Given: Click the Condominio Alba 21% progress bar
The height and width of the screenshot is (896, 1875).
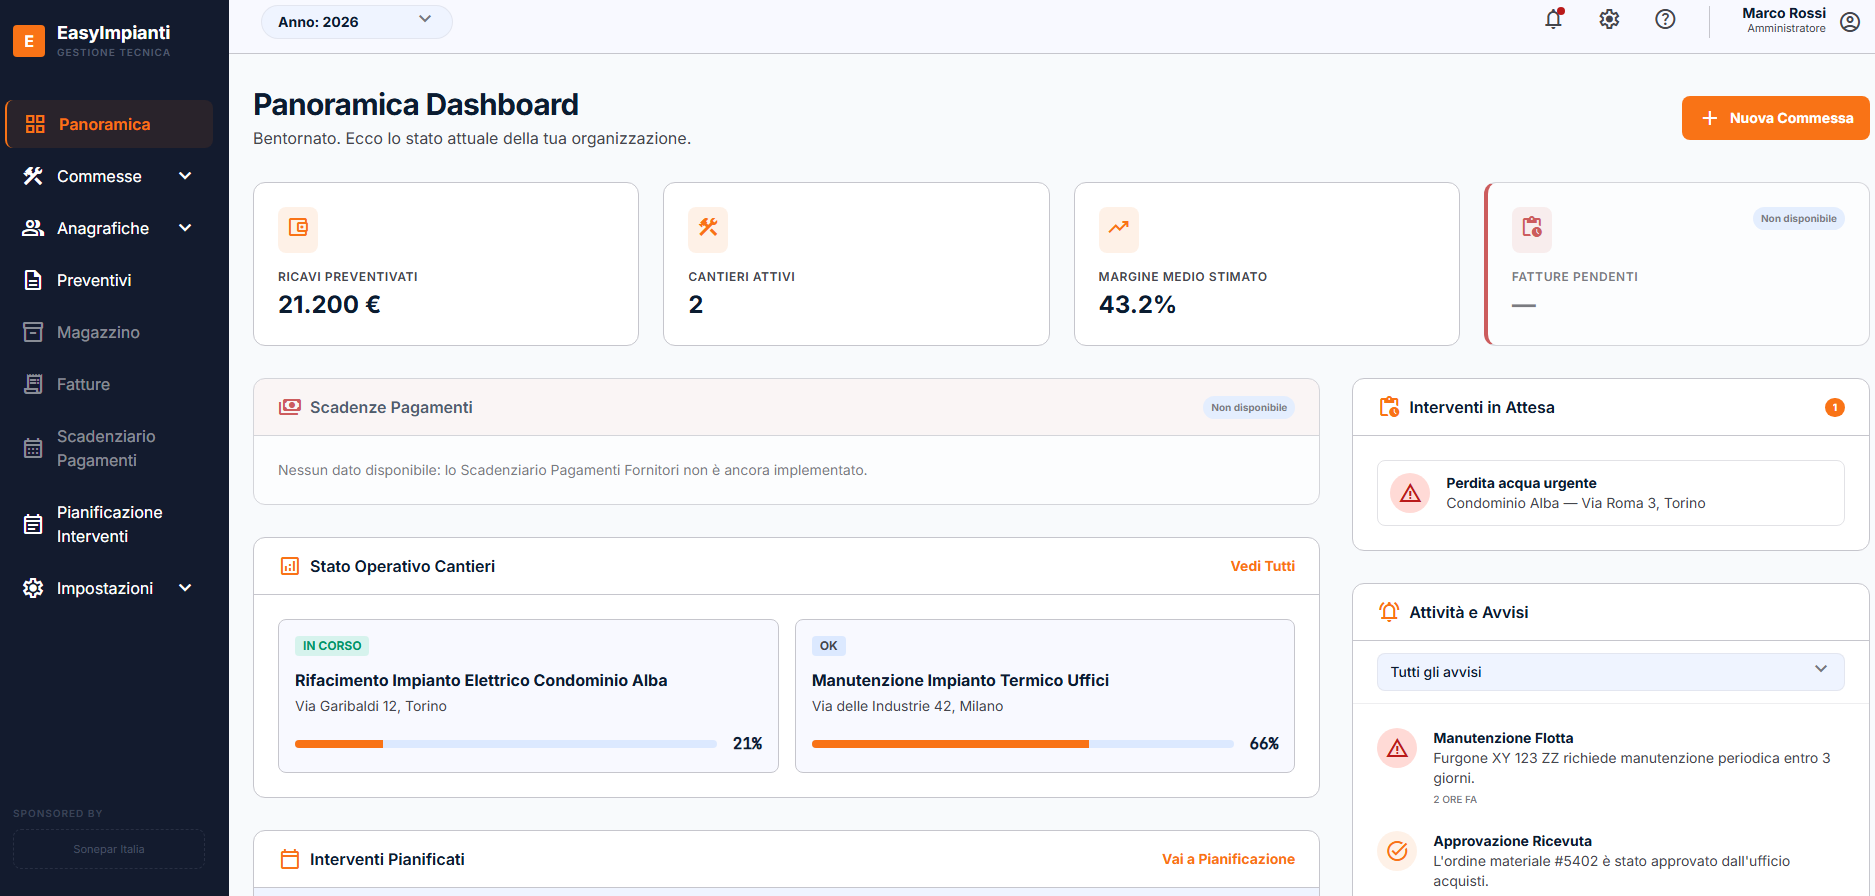Looking at the screenshot, I should 506,744.
